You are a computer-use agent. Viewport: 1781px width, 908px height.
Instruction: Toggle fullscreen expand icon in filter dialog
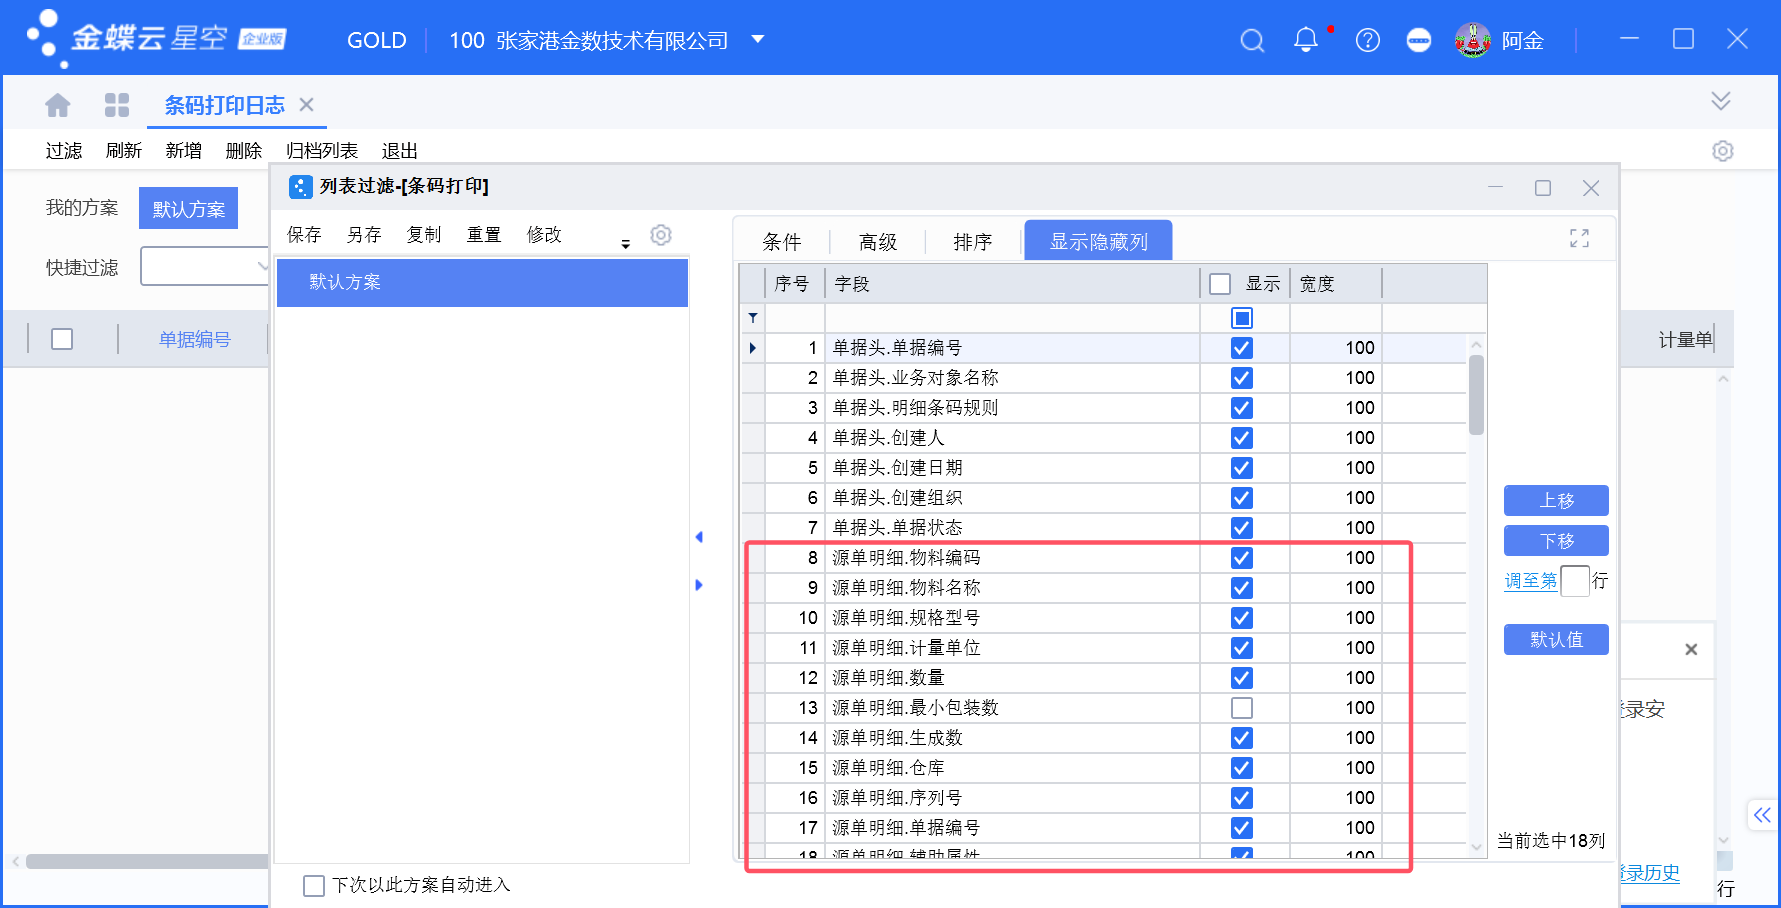click(1579, 238)
